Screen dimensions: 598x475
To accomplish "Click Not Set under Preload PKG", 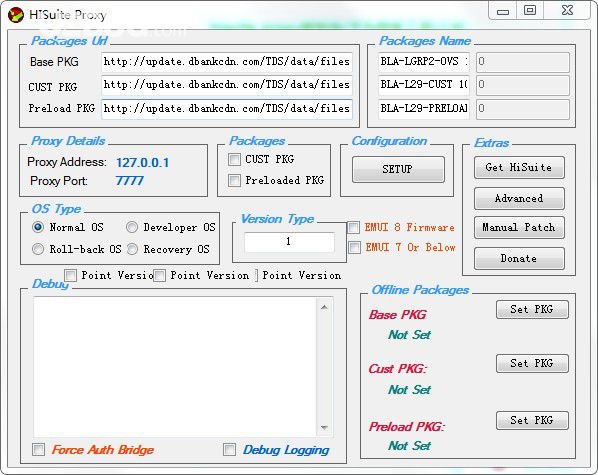I will pyautogui.click(x=409, y=446).
